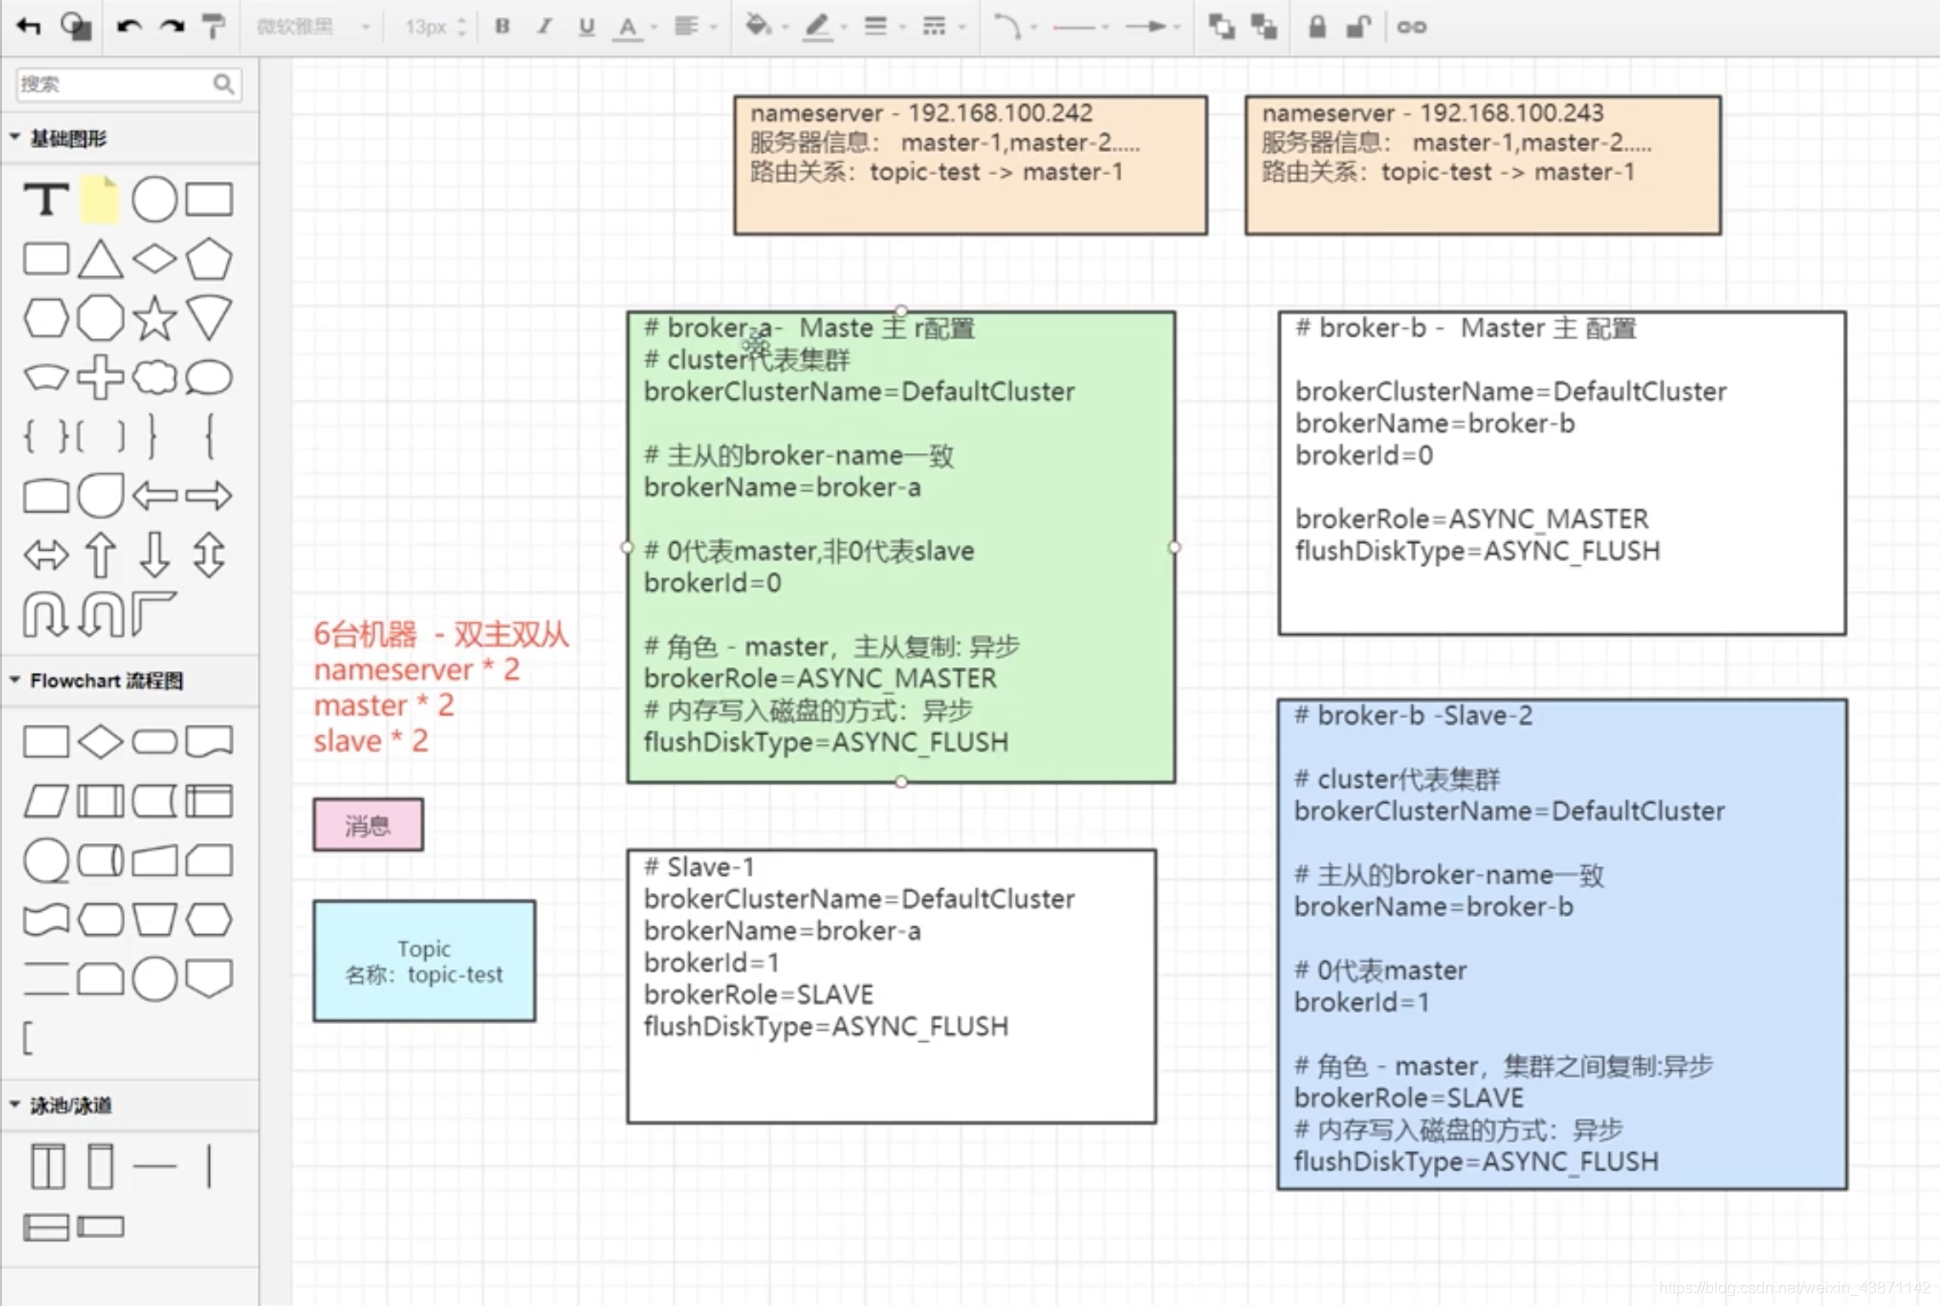Screen dimensions: 1940x1306
Task: Select the cross plus shape
Action: pyautogui.click(x=100, y=378)
